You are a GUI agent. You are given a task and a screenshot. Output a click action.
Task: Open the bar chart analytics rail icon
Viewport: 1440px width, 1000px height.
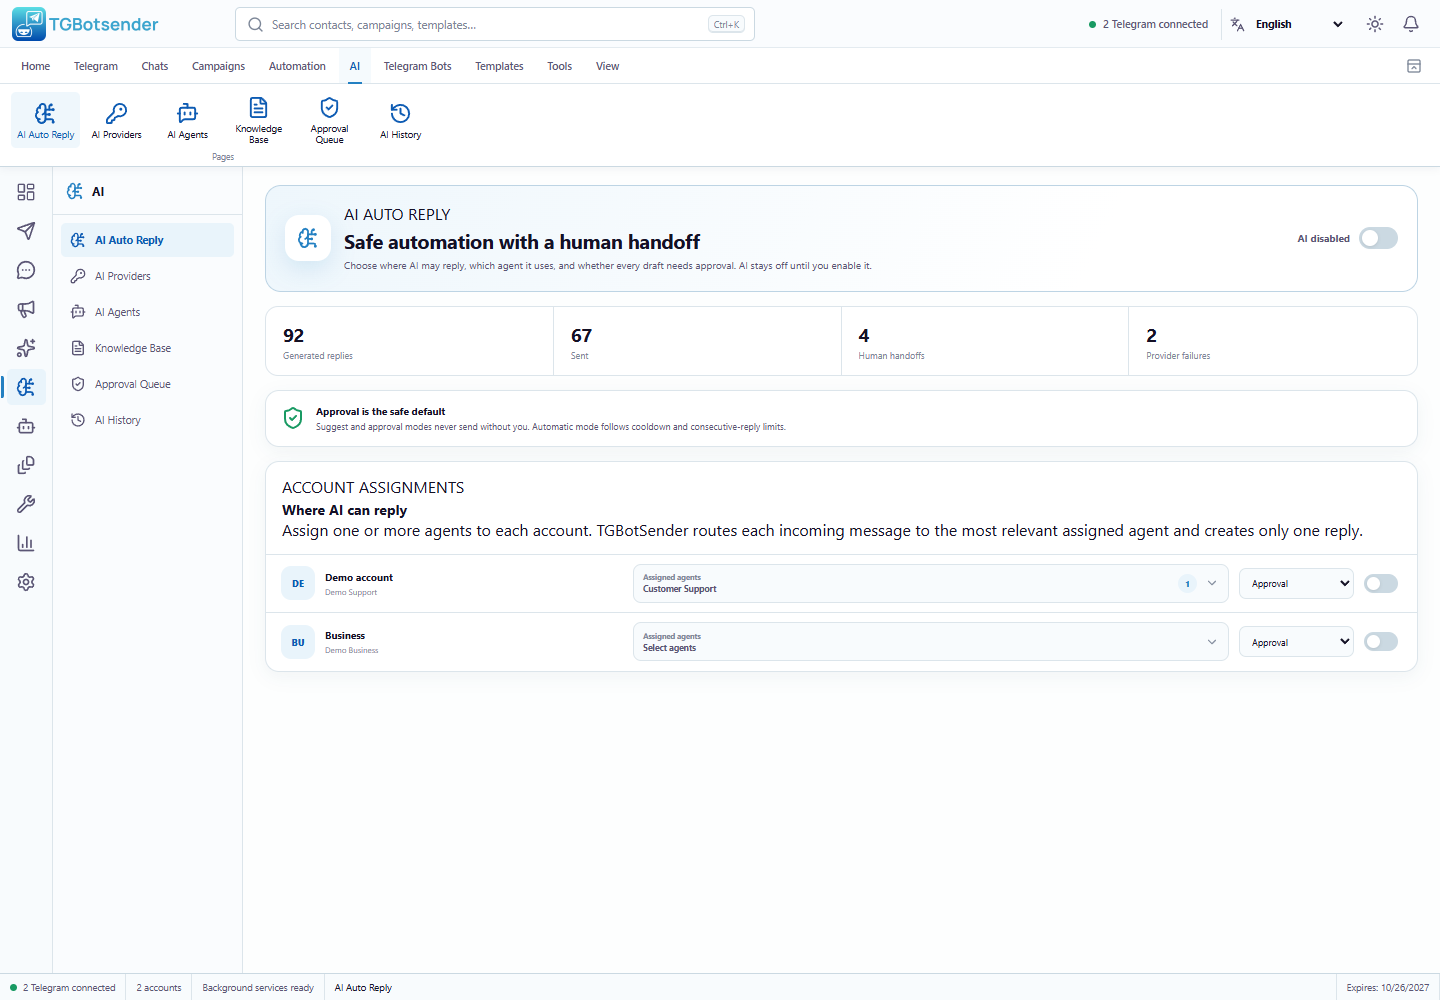(26, 543)
